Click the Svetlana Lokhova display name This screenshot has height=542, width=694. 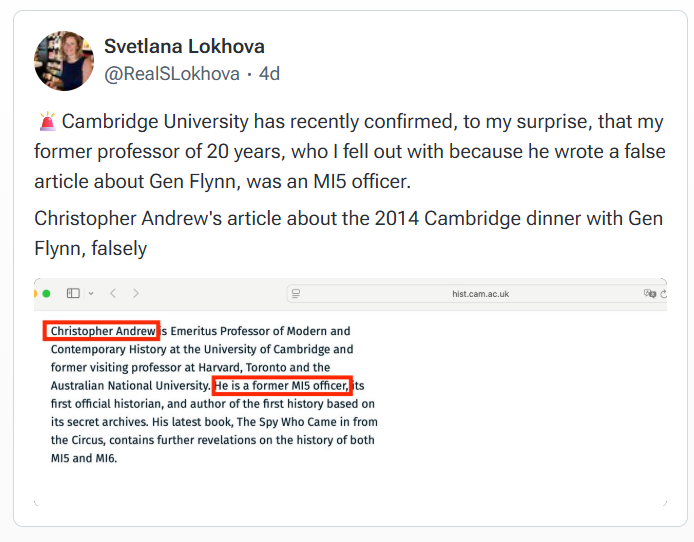(184, 47)
